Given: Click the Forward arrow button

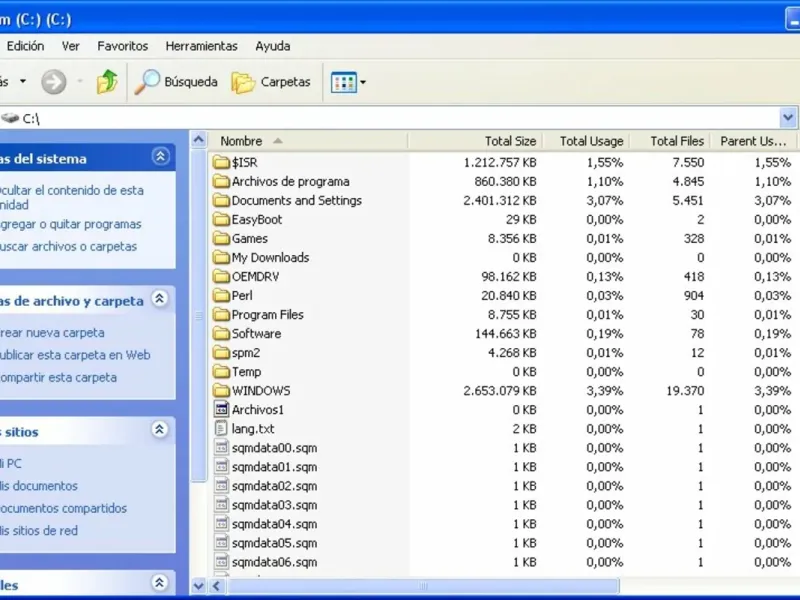Looking at the screenshot, I should 54,82.
